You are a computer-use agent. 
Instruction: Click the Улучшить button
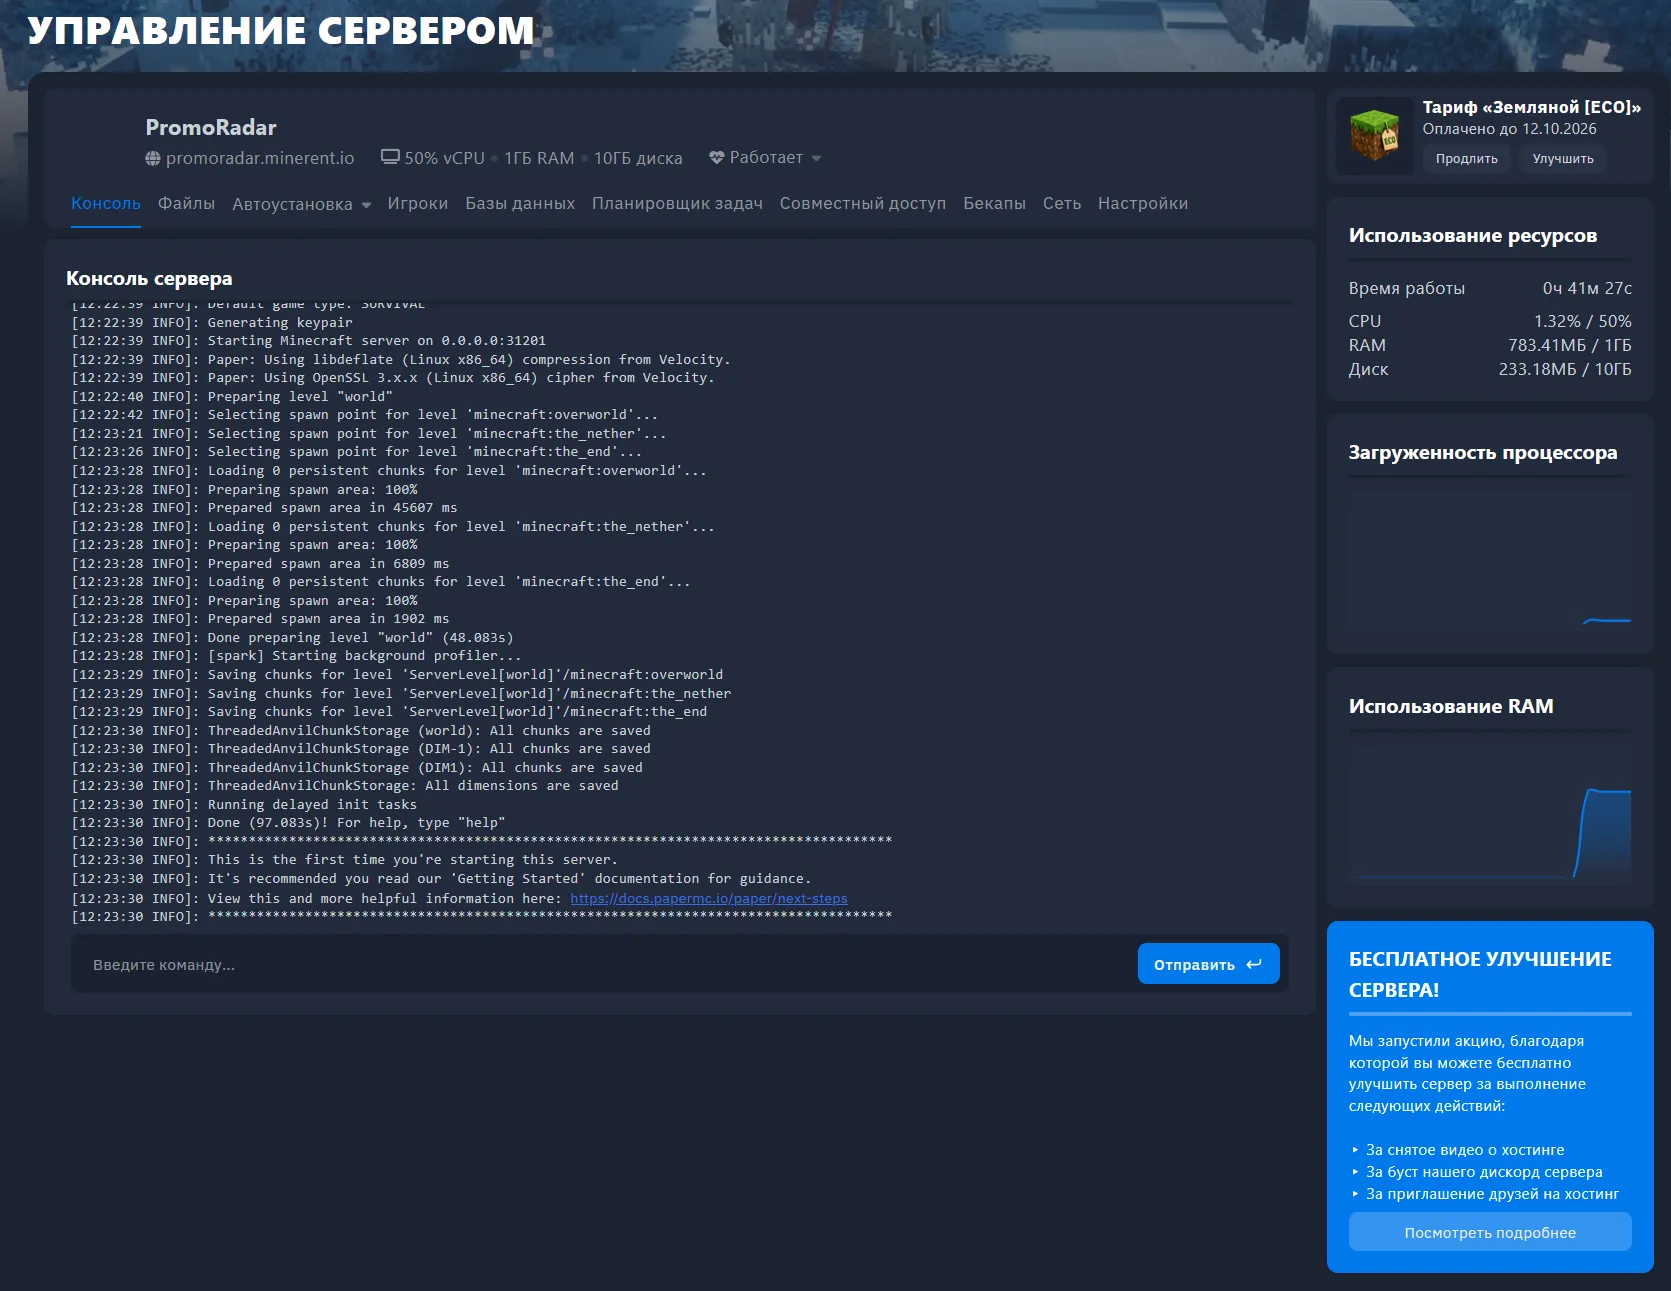coord(1563,159)
